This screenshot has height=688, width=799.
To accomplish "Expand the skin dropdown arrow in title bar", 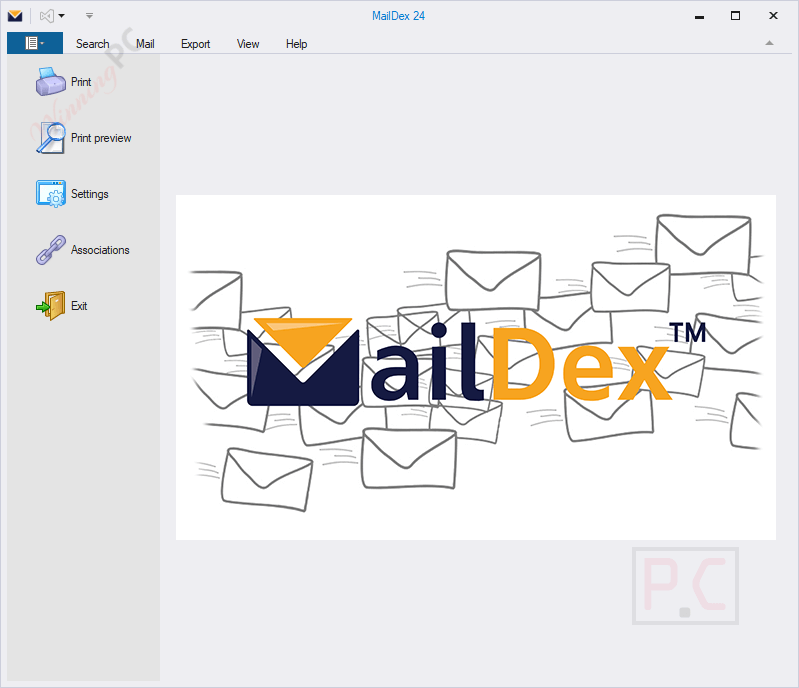I will (x=62, y=16).
